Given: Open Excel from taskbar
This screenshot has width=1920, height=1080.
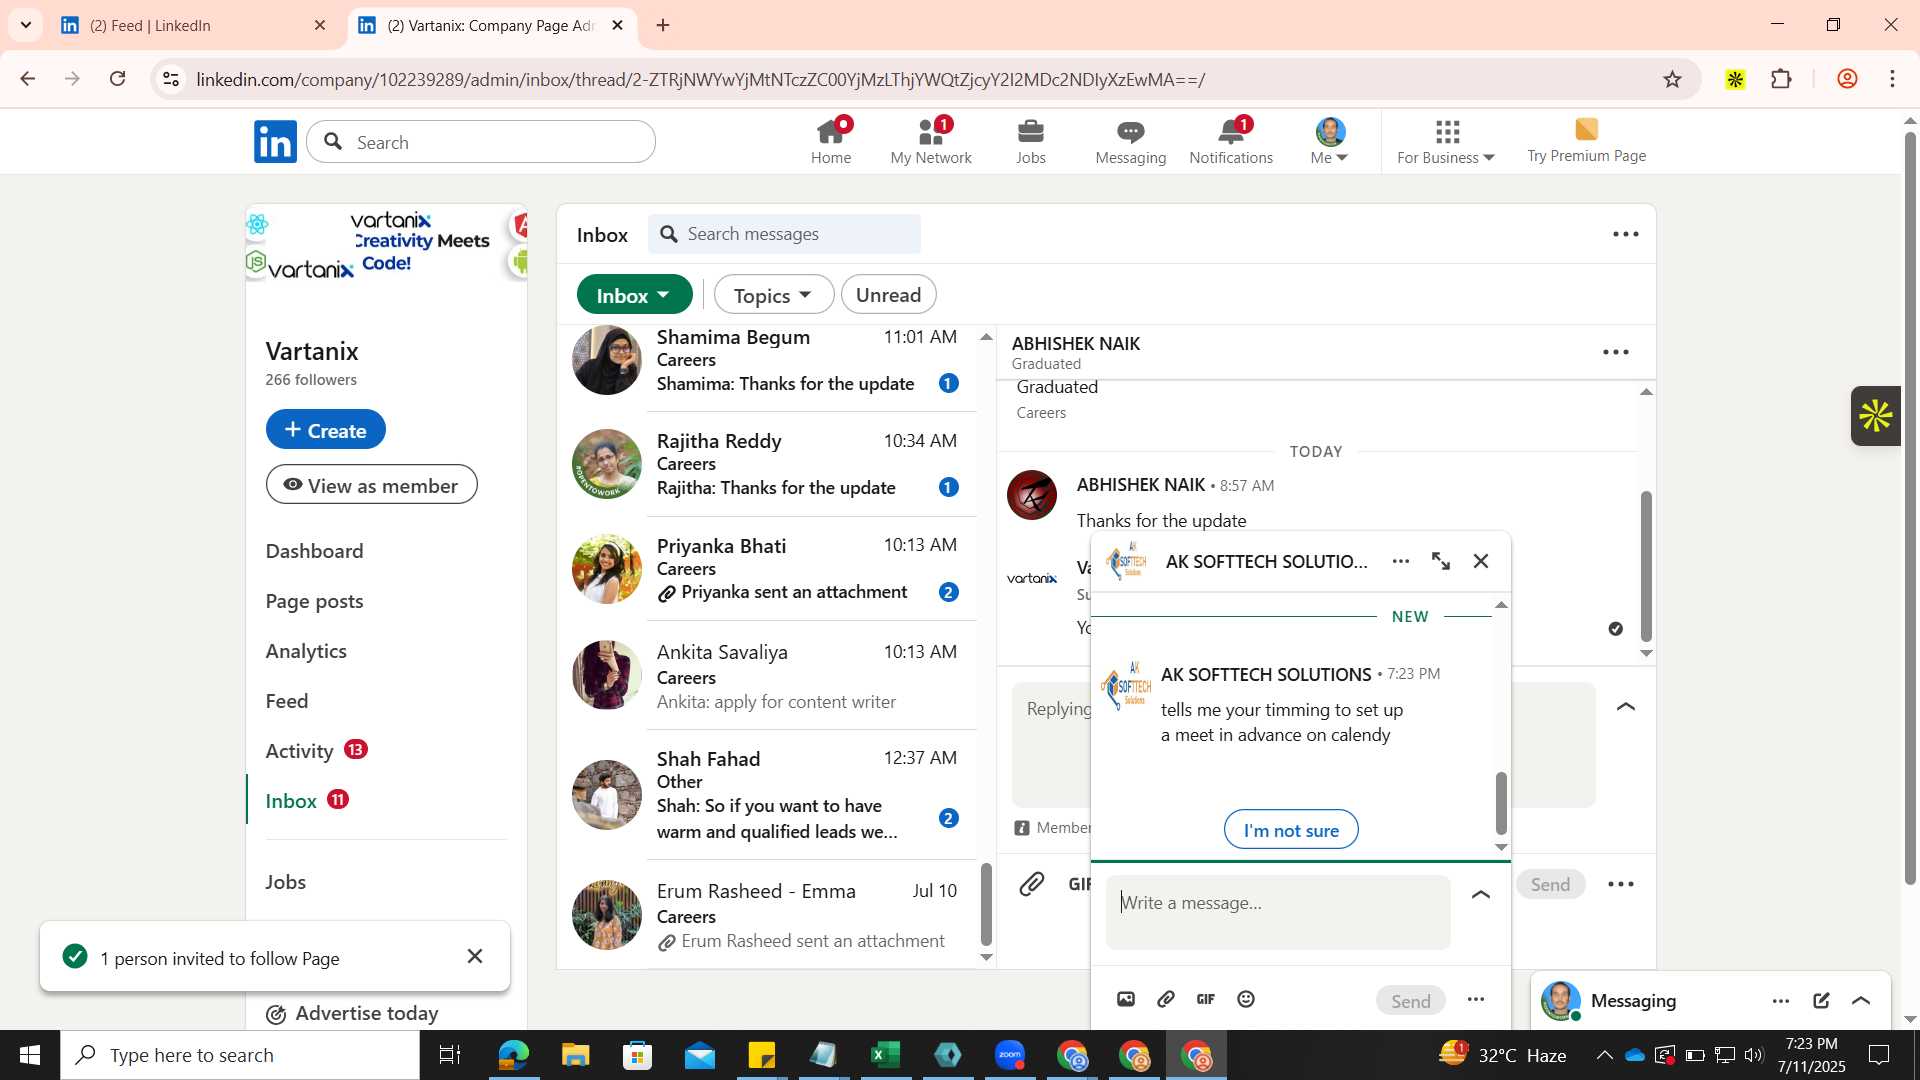Looking at the screenshot, I should click(x=886, y=1055).
